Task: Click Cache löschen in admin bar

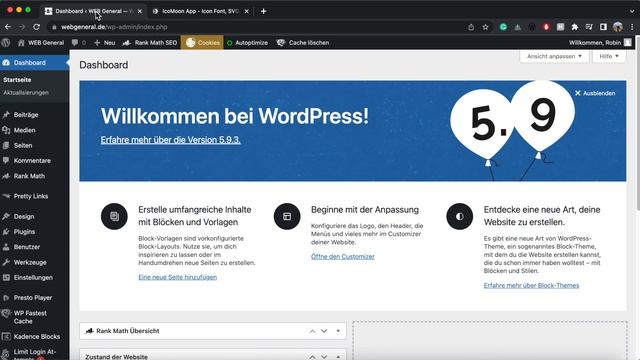Action: (x=303, y=42)
